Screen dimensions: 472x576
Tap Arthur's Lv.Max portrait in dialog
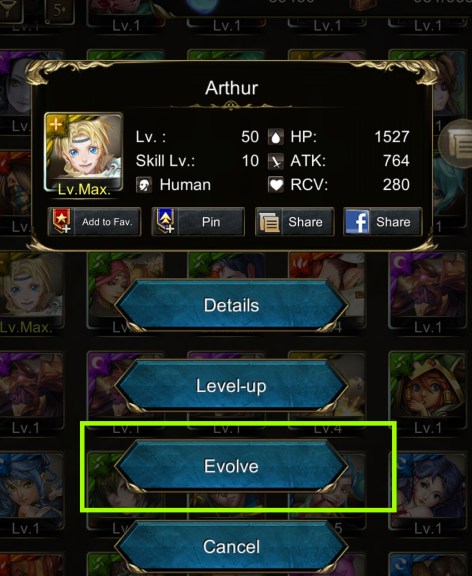pyautogui.click(x=84, y=154)
